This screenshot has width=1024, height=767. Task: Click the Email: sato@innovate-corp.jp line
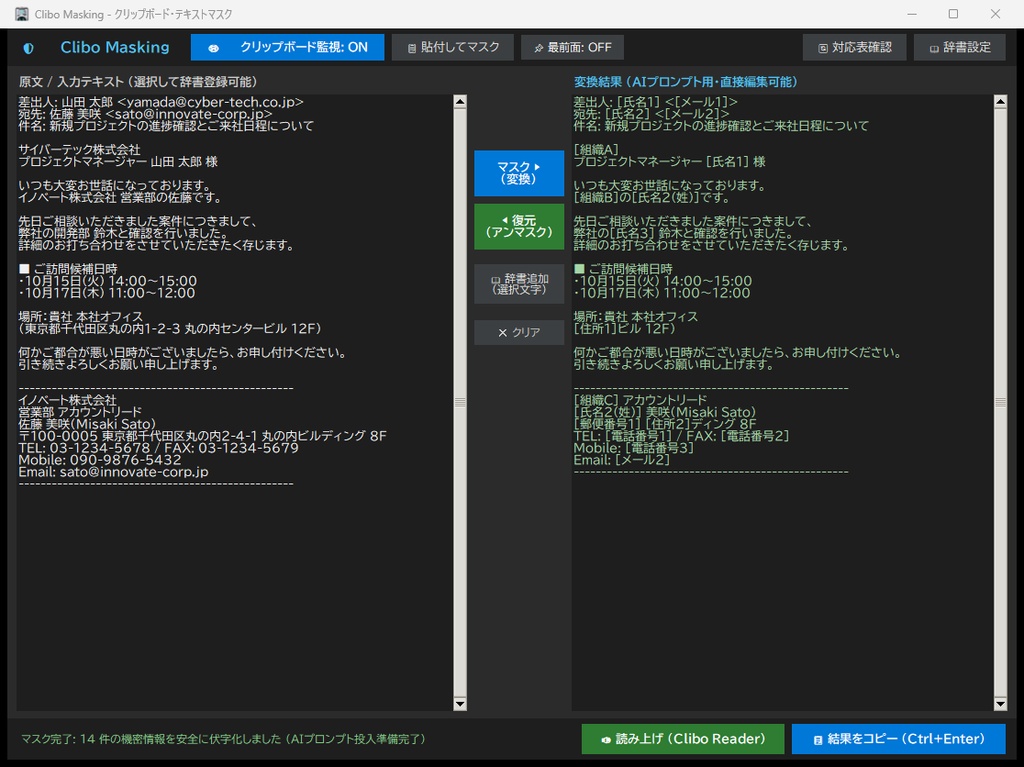click(x=114, y=472)
